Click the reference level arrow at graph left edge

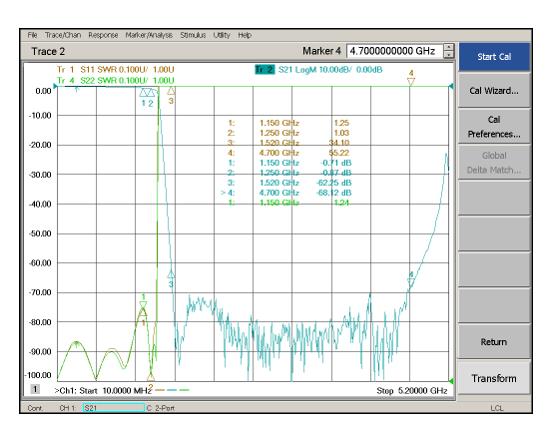55,86
